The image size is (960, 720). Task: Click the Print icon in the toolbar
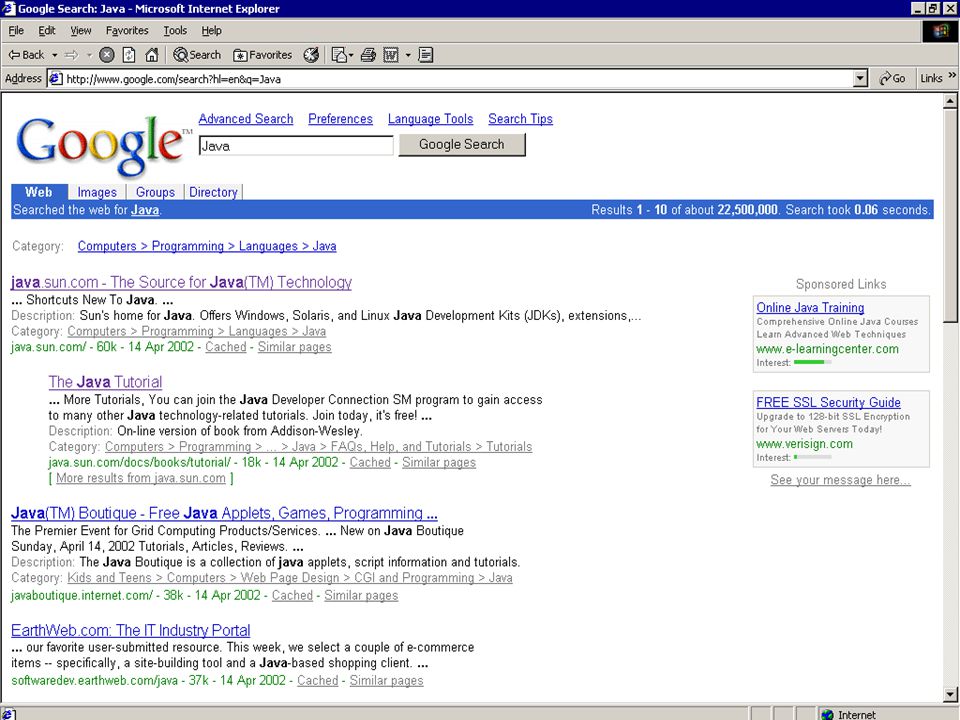(x=368, y=55)
